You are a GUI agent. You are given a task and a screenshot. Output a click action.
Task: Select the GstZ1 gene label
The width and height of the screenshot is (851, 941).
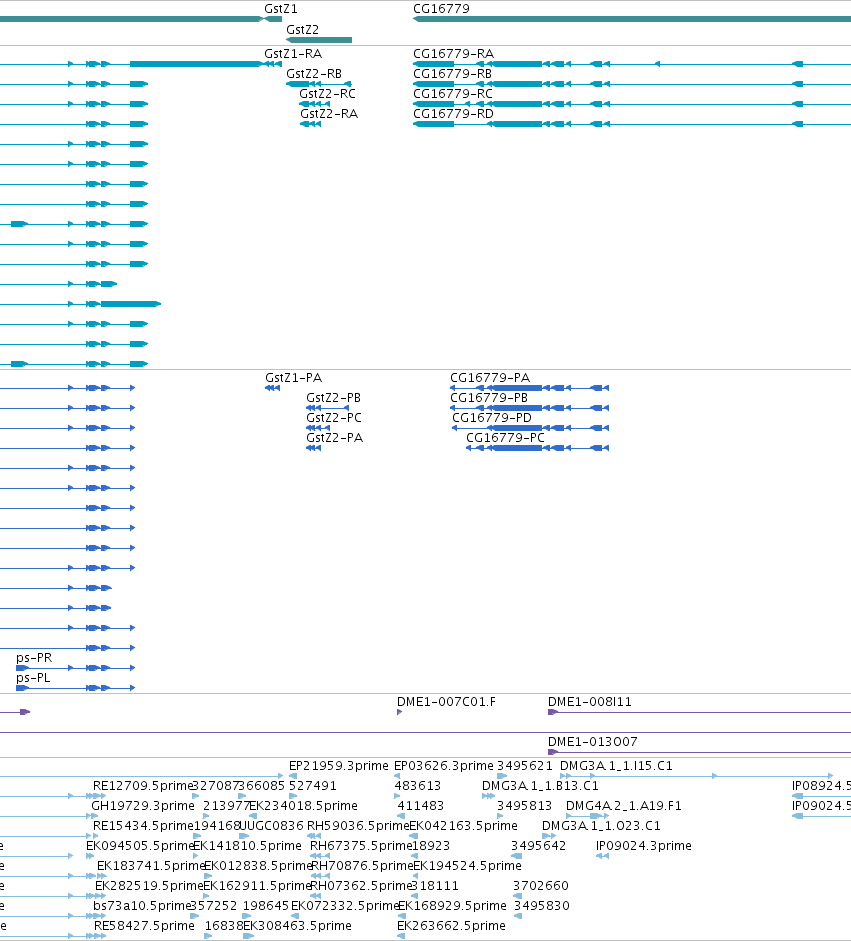coord(281,9)
